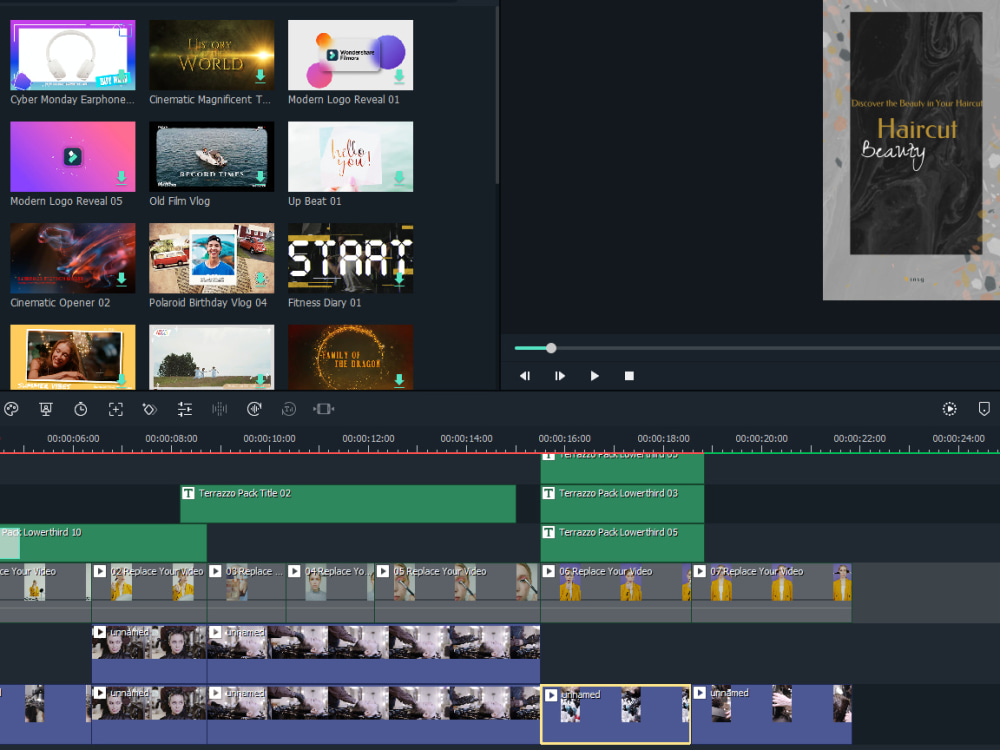Click the Modern Logo Reveal 01 label
The height and width of the screenshot is (750, 1000).
click(x=344, y=99)
